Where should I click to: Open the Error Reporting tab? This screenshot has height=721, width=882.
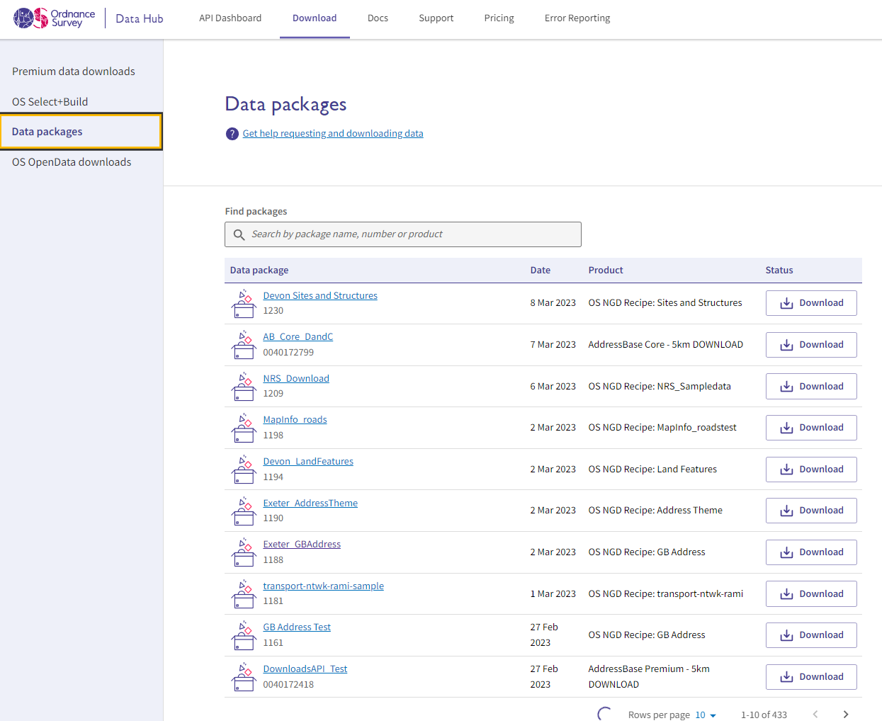(x=577, y=18)
